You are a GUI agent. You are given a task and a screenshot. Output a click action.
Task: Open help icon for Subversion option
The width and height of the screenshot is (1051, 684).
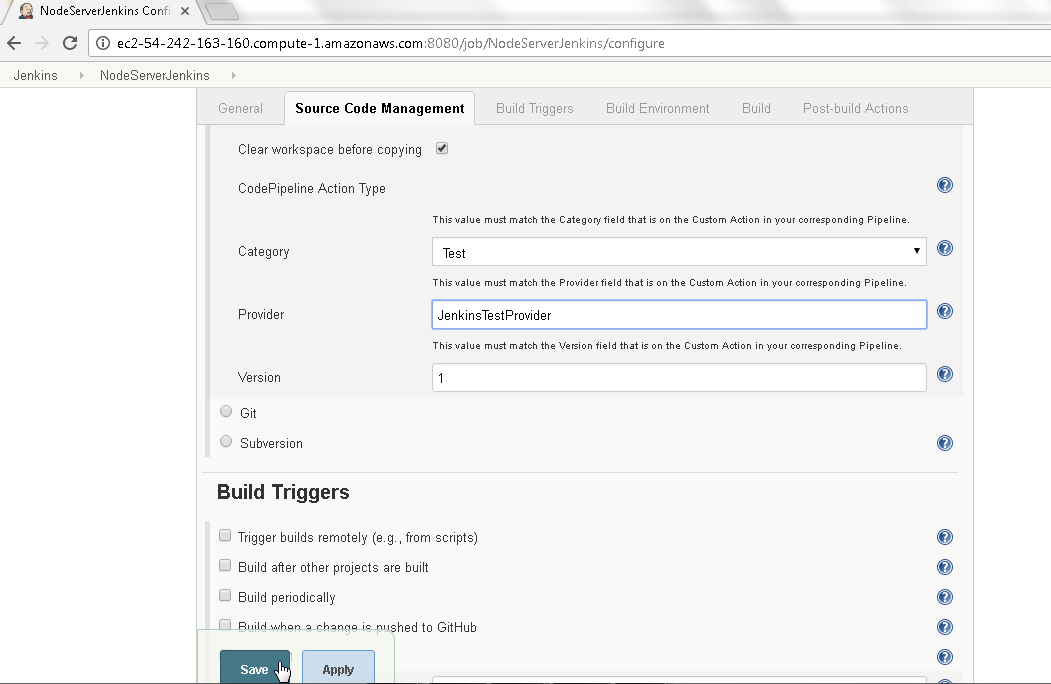pos(944,443)
